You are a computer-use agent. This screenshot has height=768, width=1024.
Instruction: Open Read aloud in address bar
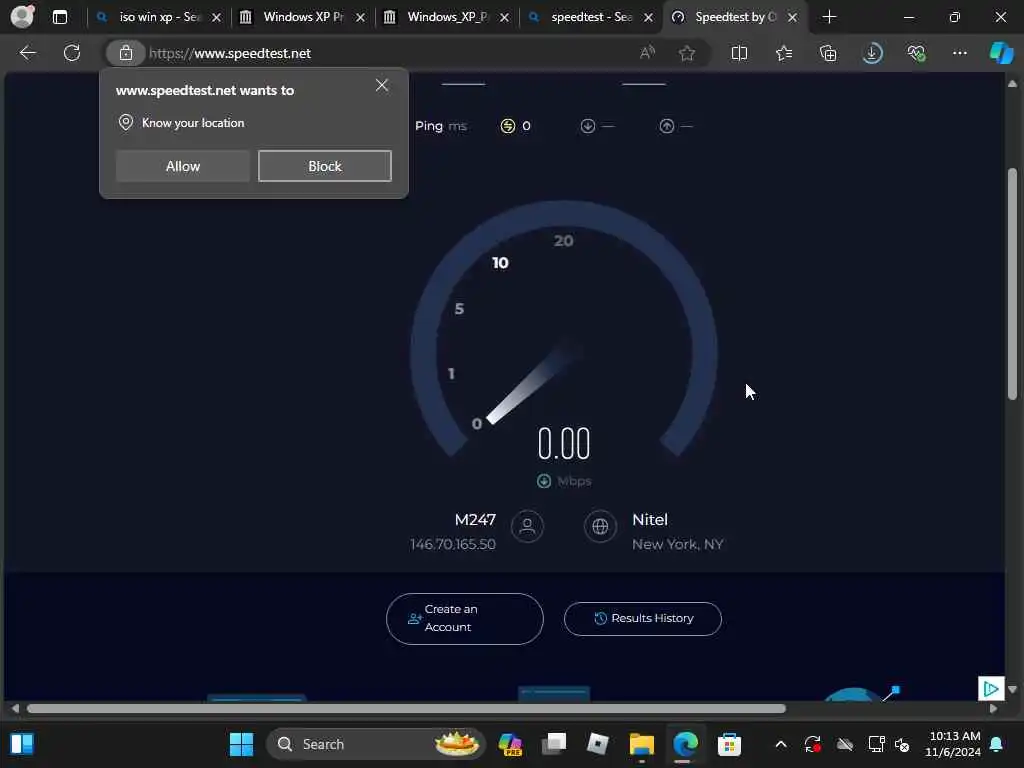coord(647,53)
